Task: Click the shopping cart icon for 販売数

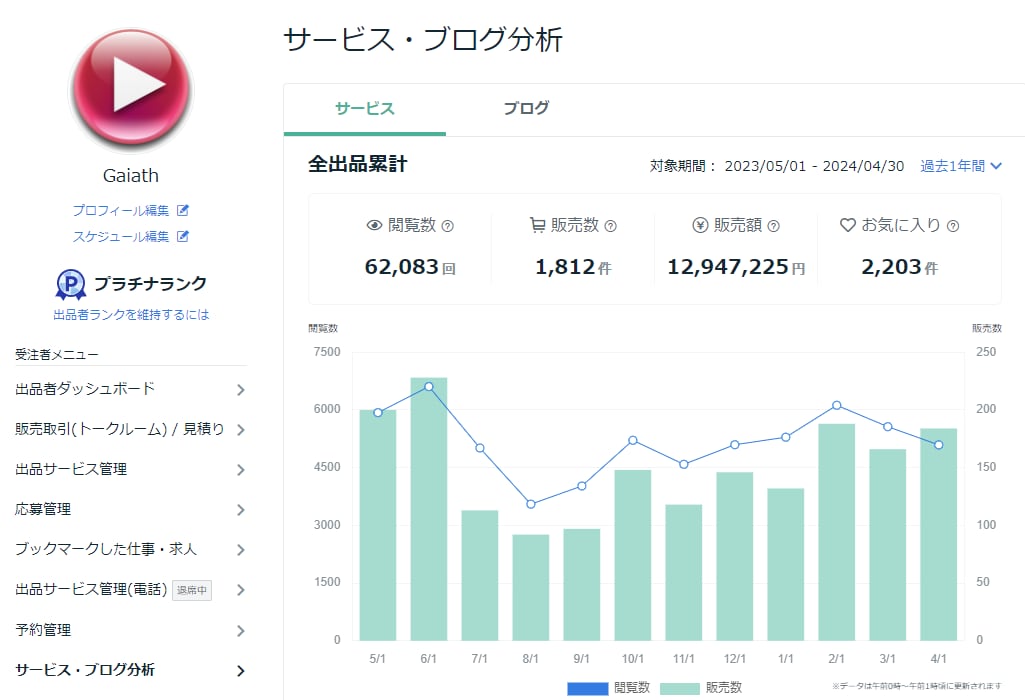Action: tap(537, 225)
